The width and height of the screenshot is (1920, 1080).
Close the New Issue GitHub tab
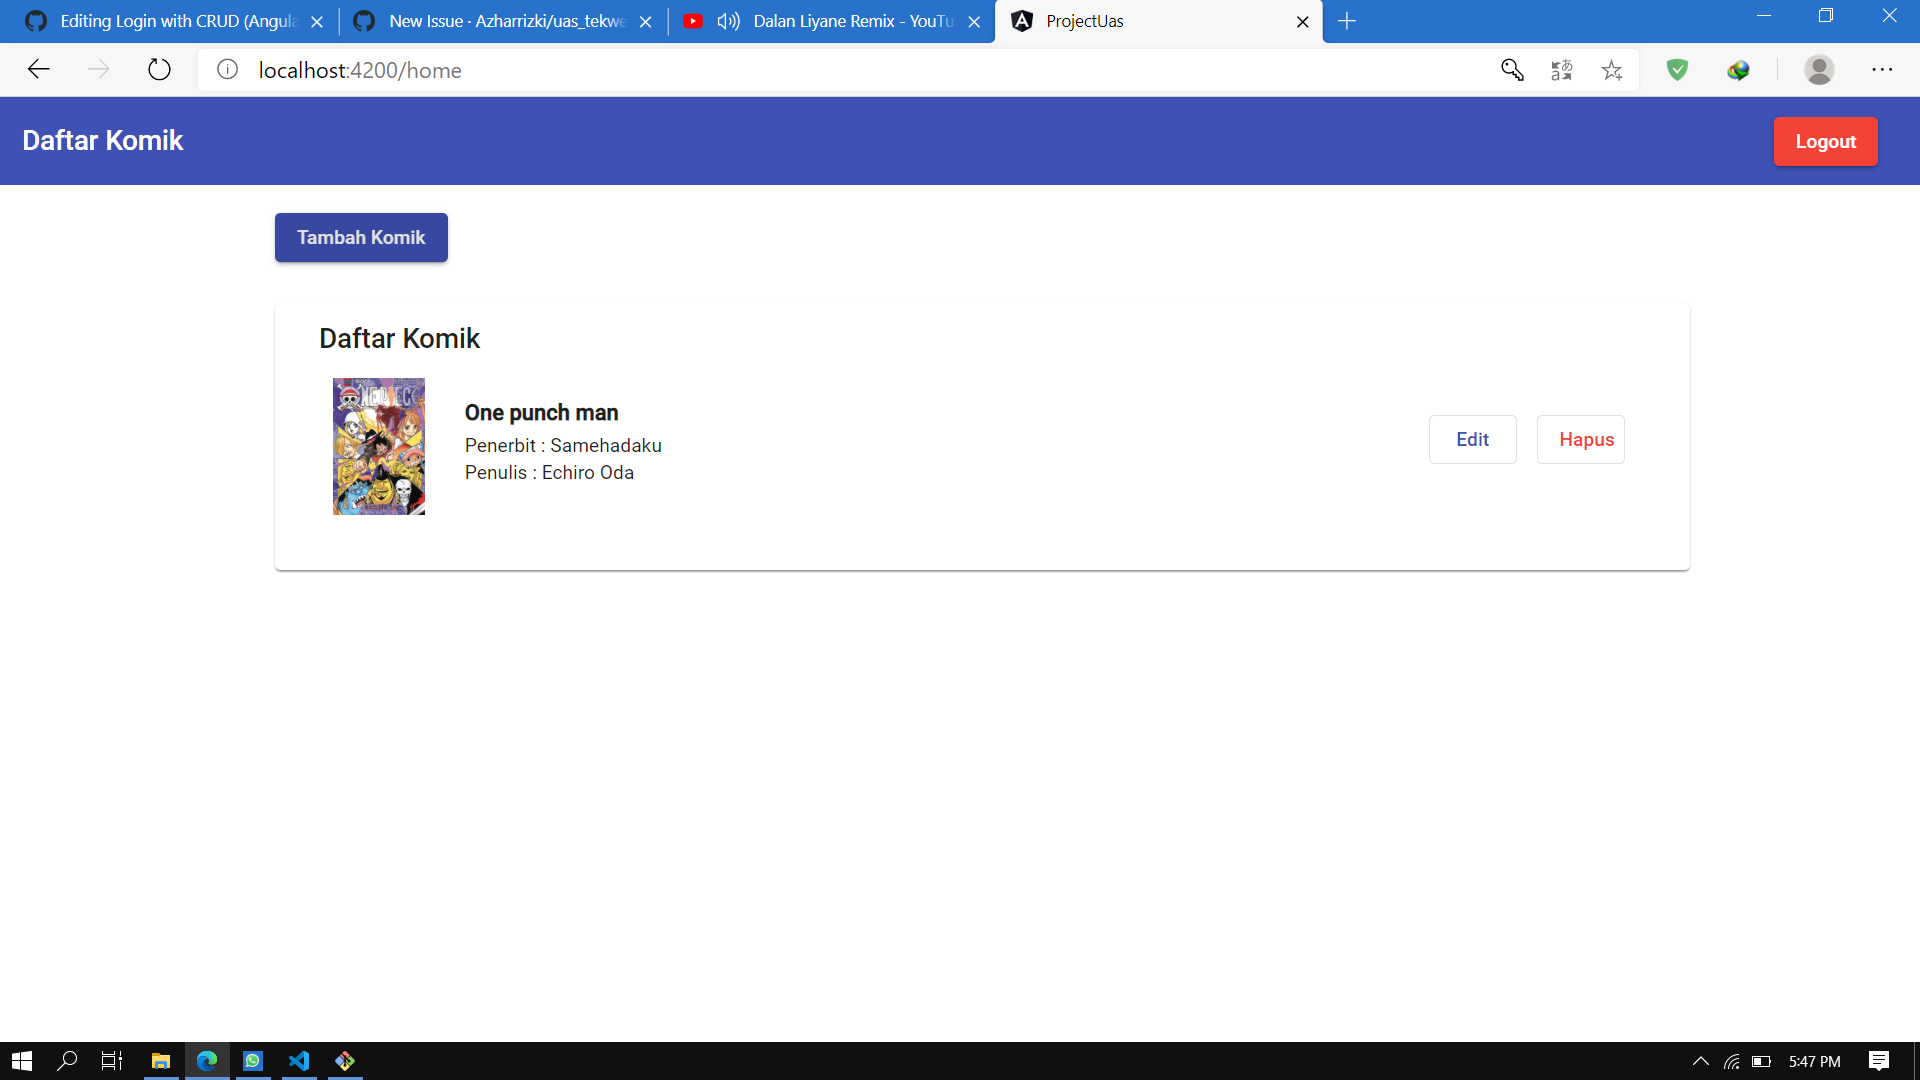(646, 22)
